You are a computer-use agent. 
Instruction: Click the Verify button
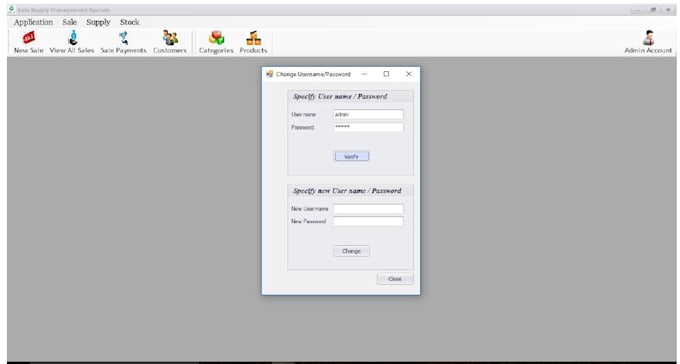[352, 157]
